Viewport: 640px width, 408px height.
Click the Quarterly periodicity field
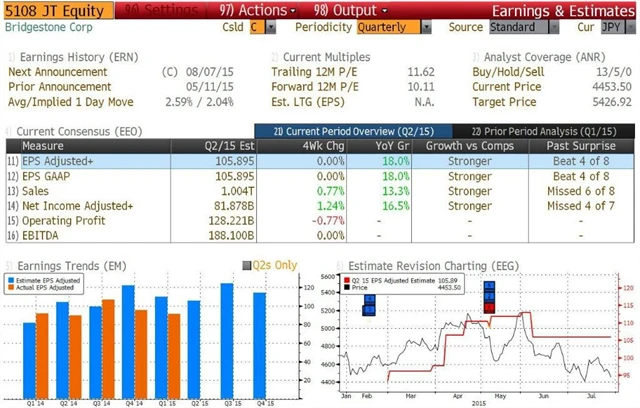388,27
